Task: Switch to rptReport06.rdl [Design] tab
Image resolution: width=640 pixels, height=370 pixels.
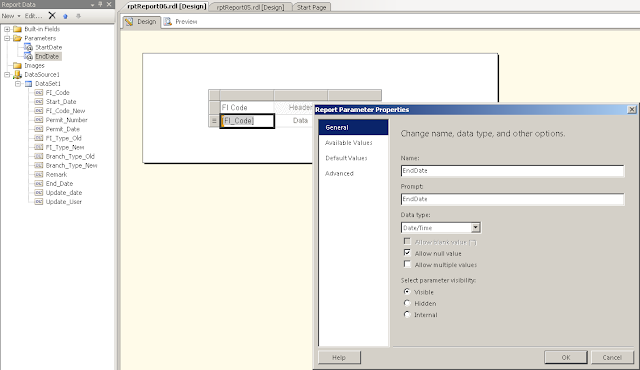Action: tap(167, 7)
